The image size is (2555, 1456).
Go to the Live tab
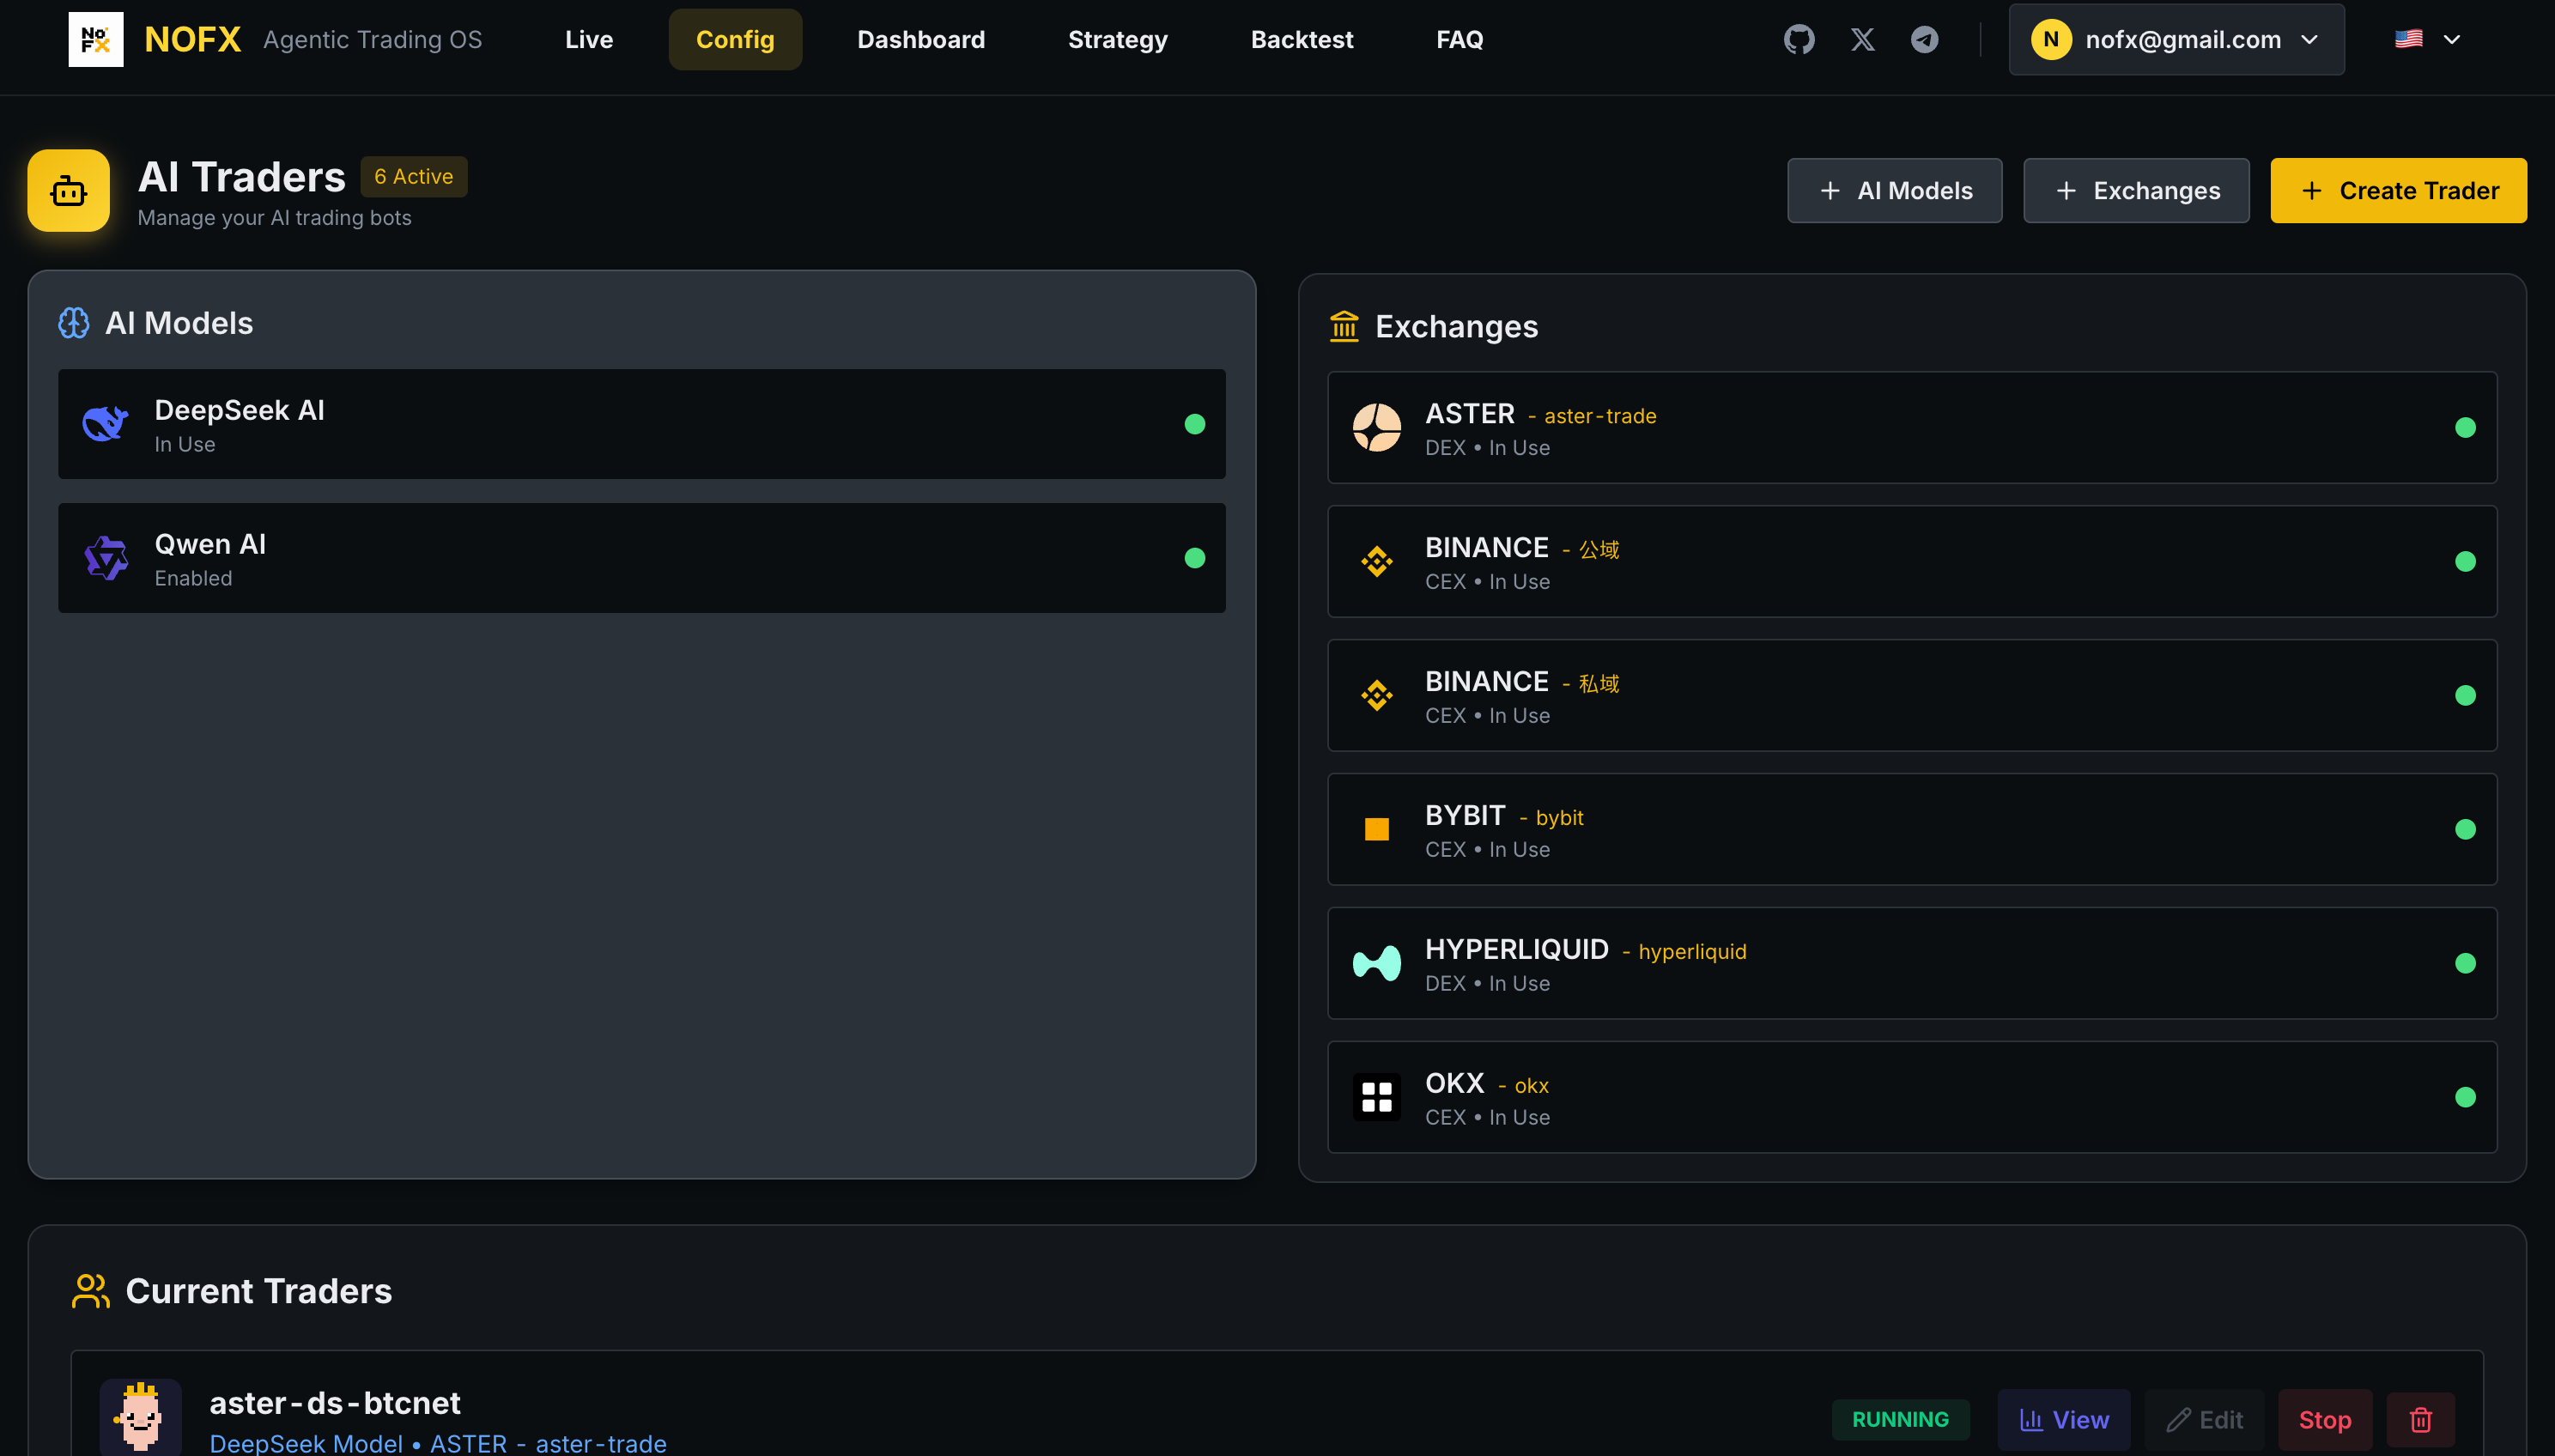[589, 39]
